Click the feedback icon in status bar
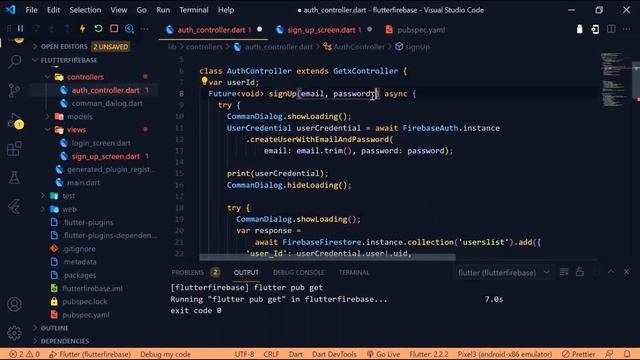Image resolution: width=640 pixels, height=360 pixels. pyautogui.click(x=609, y=354)
